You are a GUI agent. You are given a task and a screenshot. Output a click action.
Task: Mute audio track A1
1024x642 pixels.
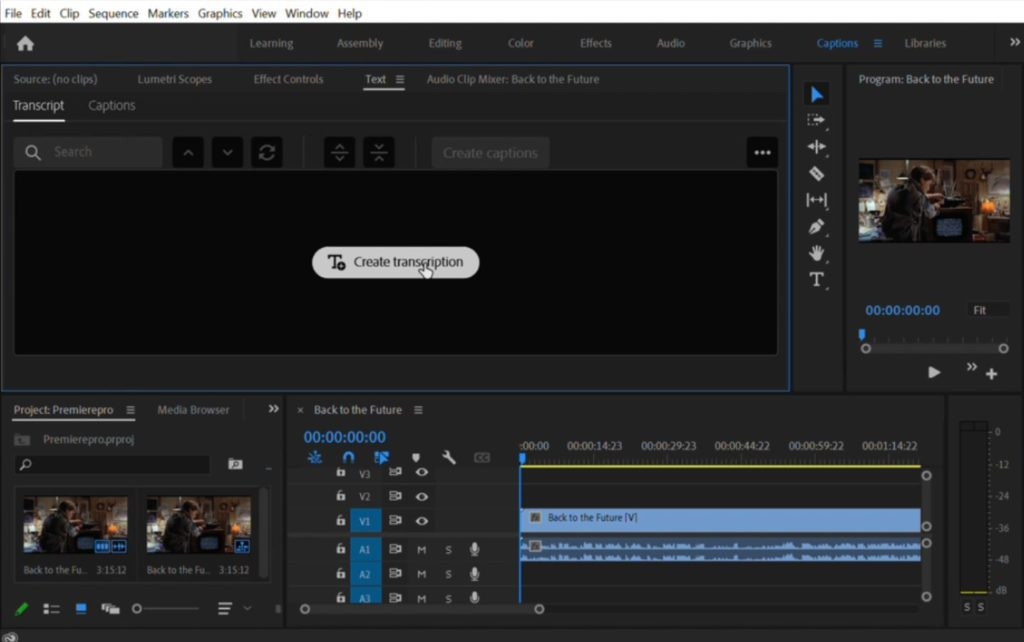tap(422, 550)
